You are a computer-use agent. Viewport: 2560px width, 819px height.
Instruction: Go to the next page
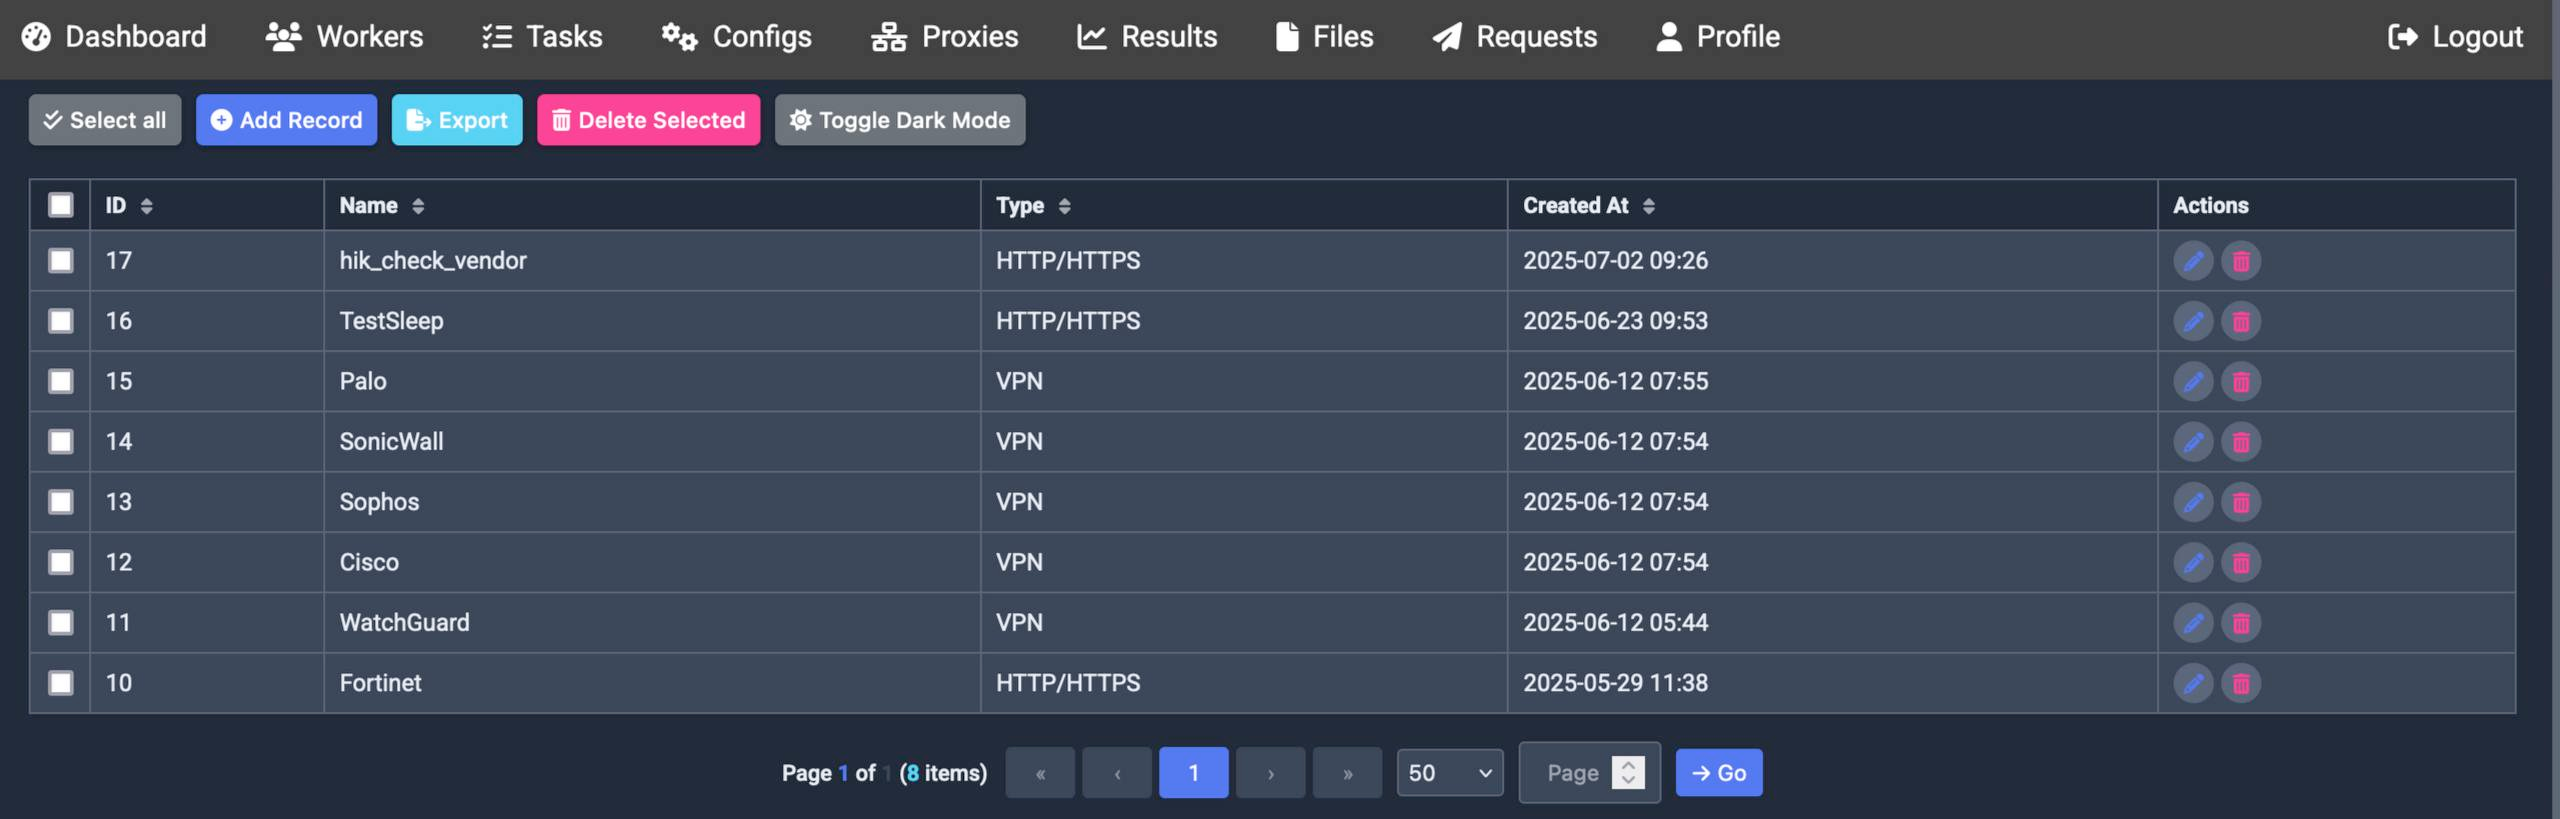point(1270,773)
